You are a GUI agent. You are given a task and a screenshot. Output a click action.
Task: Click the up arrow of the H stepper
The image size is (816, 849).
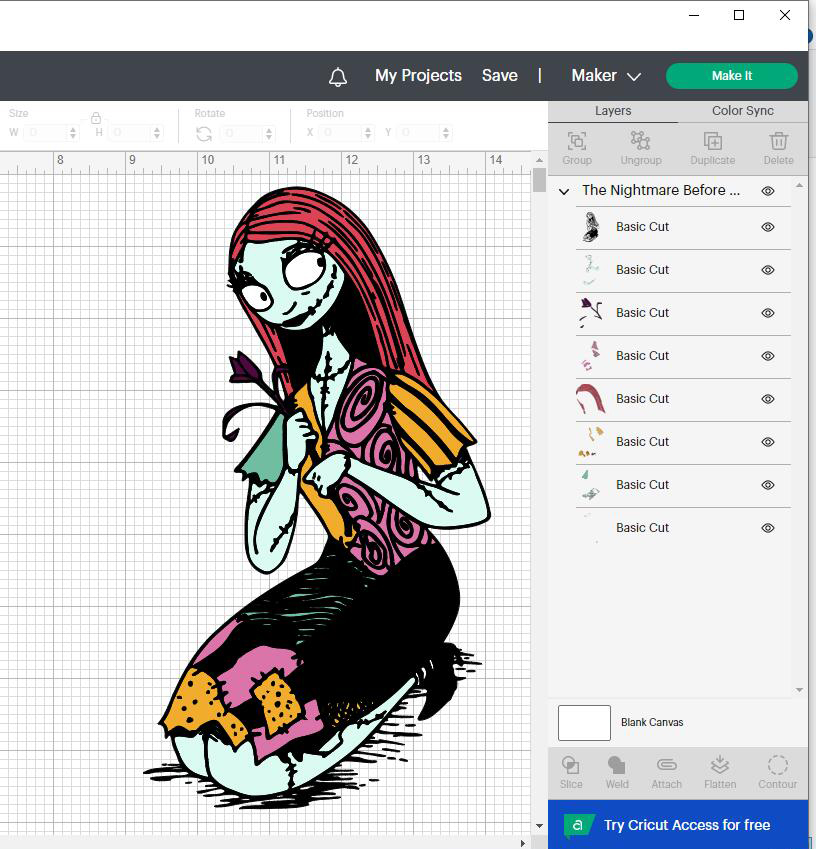(x=157, y=129)
